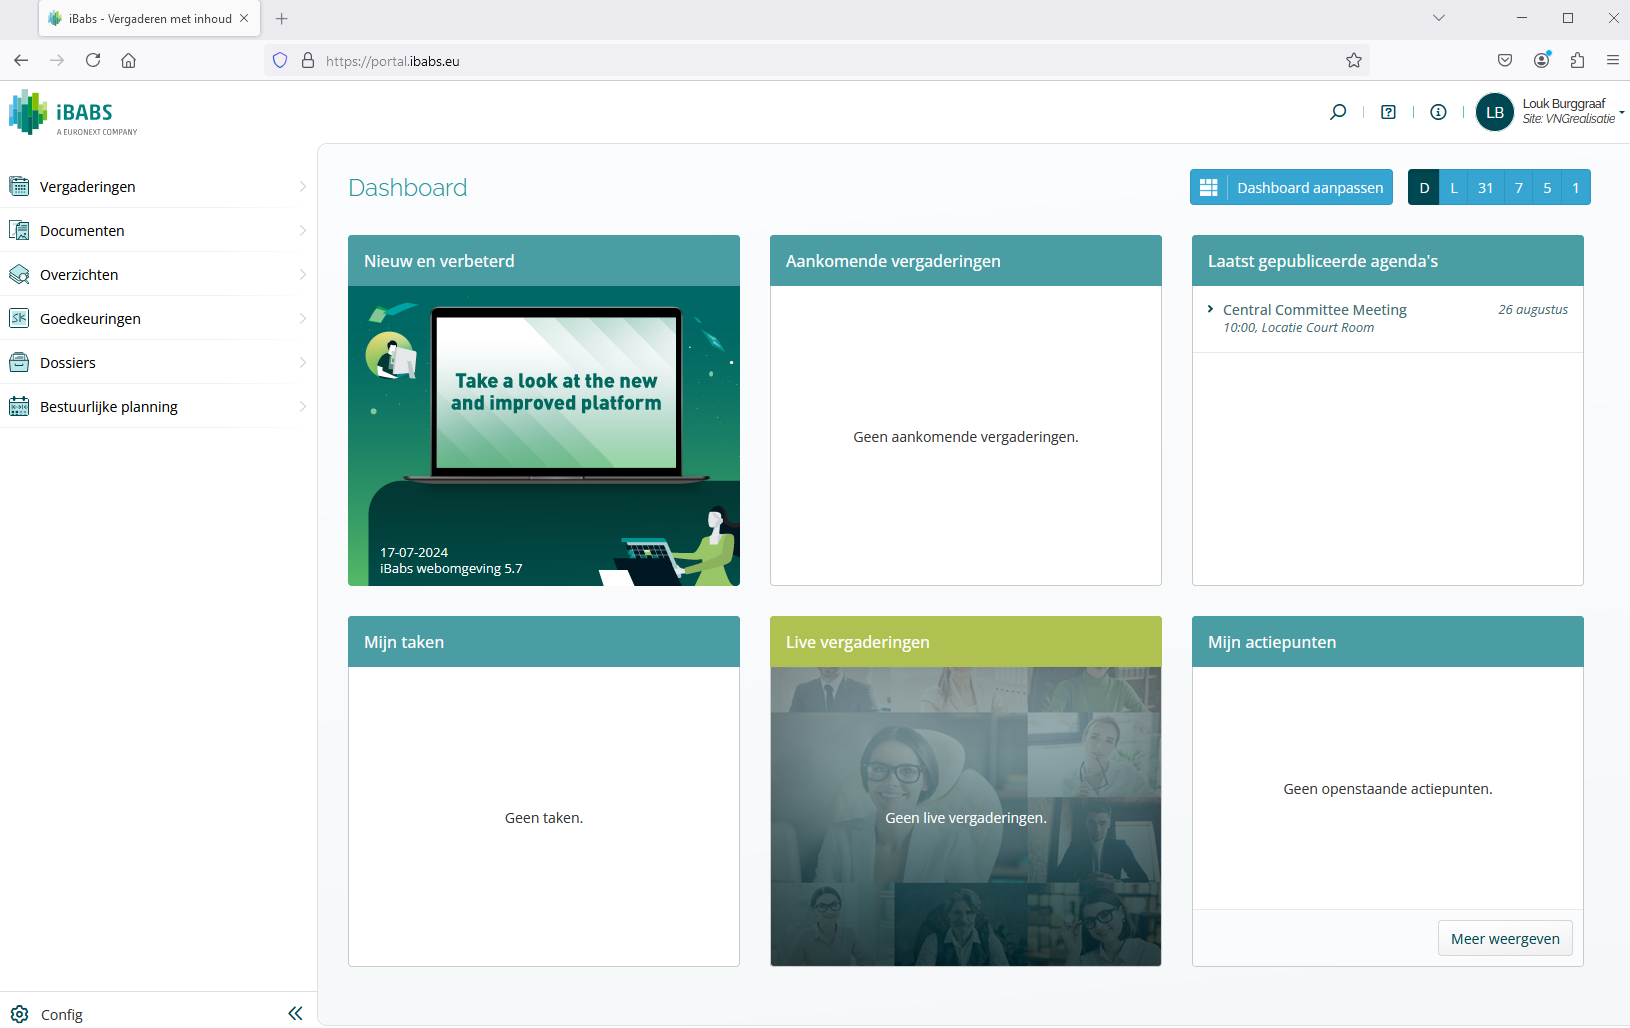
Task: Open the Documenten sidebar icon
Action: (x=19, y=229)
